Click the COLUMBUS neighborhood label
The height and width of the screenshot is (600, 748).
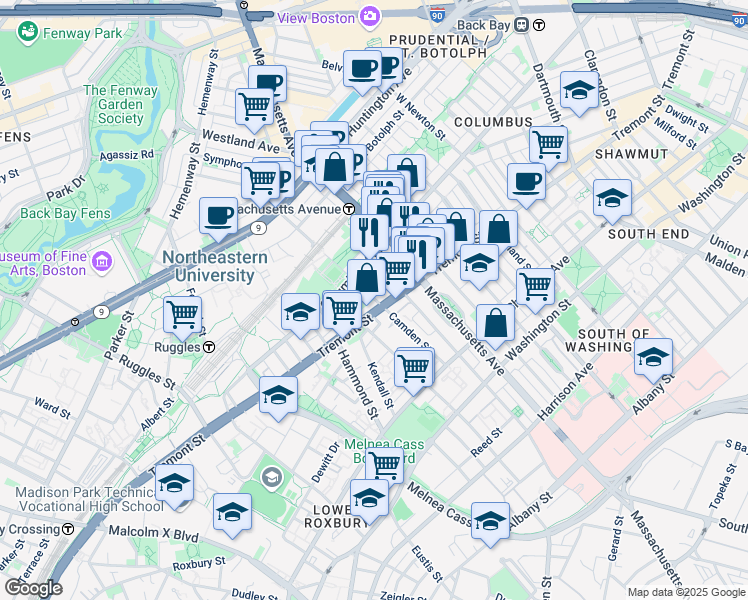coord(493,122)
